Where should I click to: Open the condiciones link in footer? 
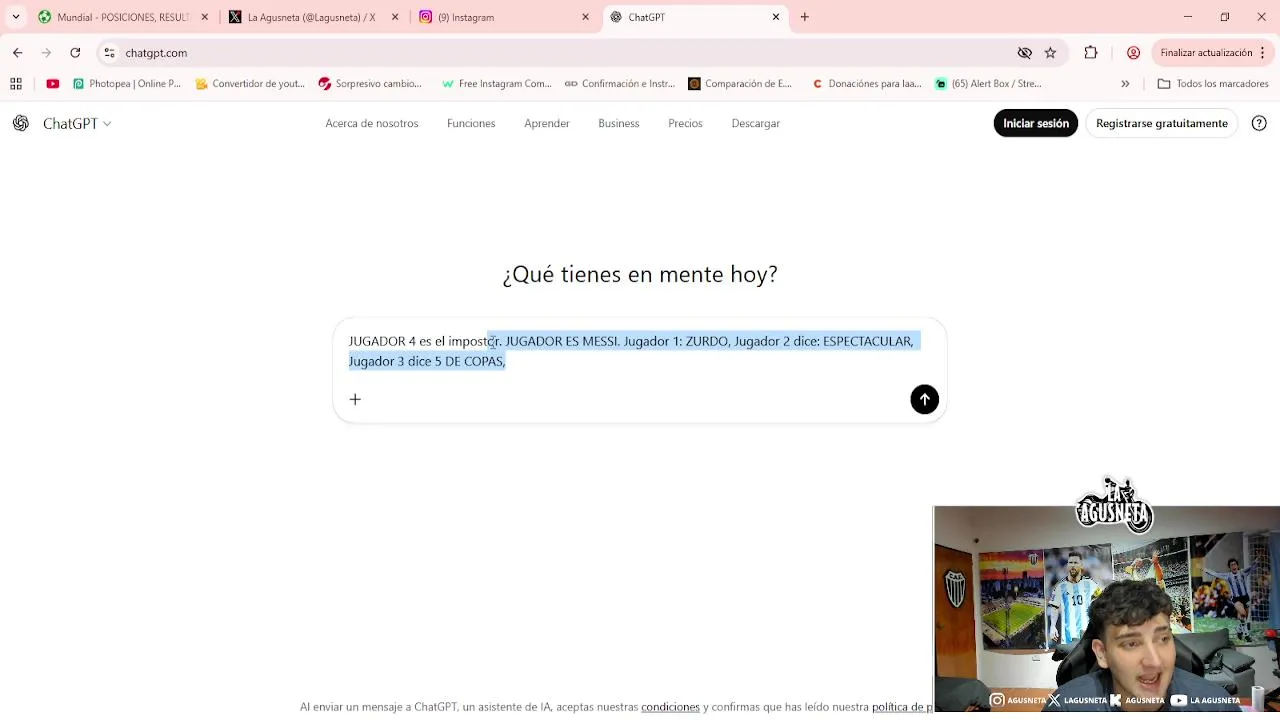[x=670, y=707]
